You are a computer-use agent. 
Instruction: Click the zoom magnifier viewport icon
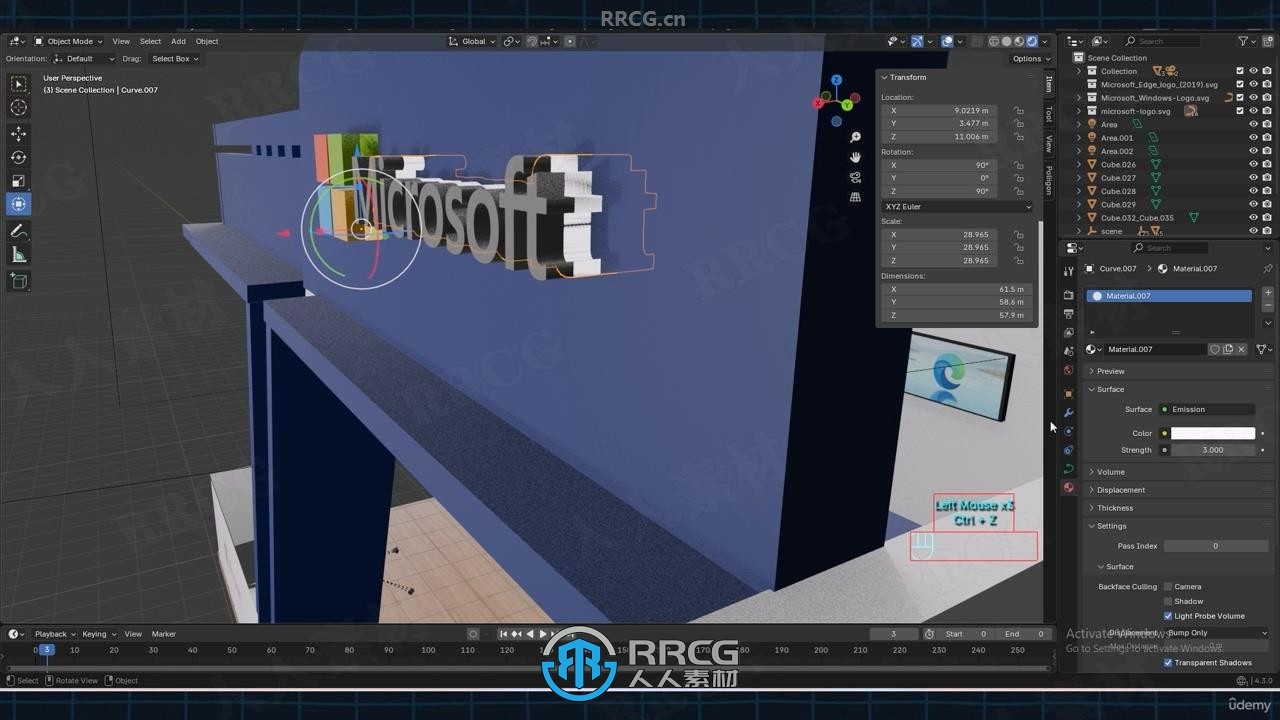point(855,137)
